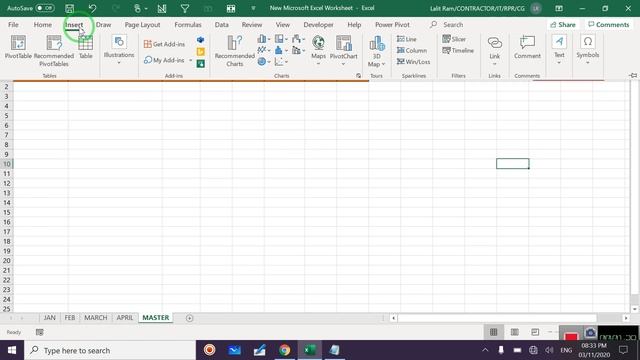Insert a Win/Loss sparkline
This screenshot has width=640, height=360.
tap(413, 62)
